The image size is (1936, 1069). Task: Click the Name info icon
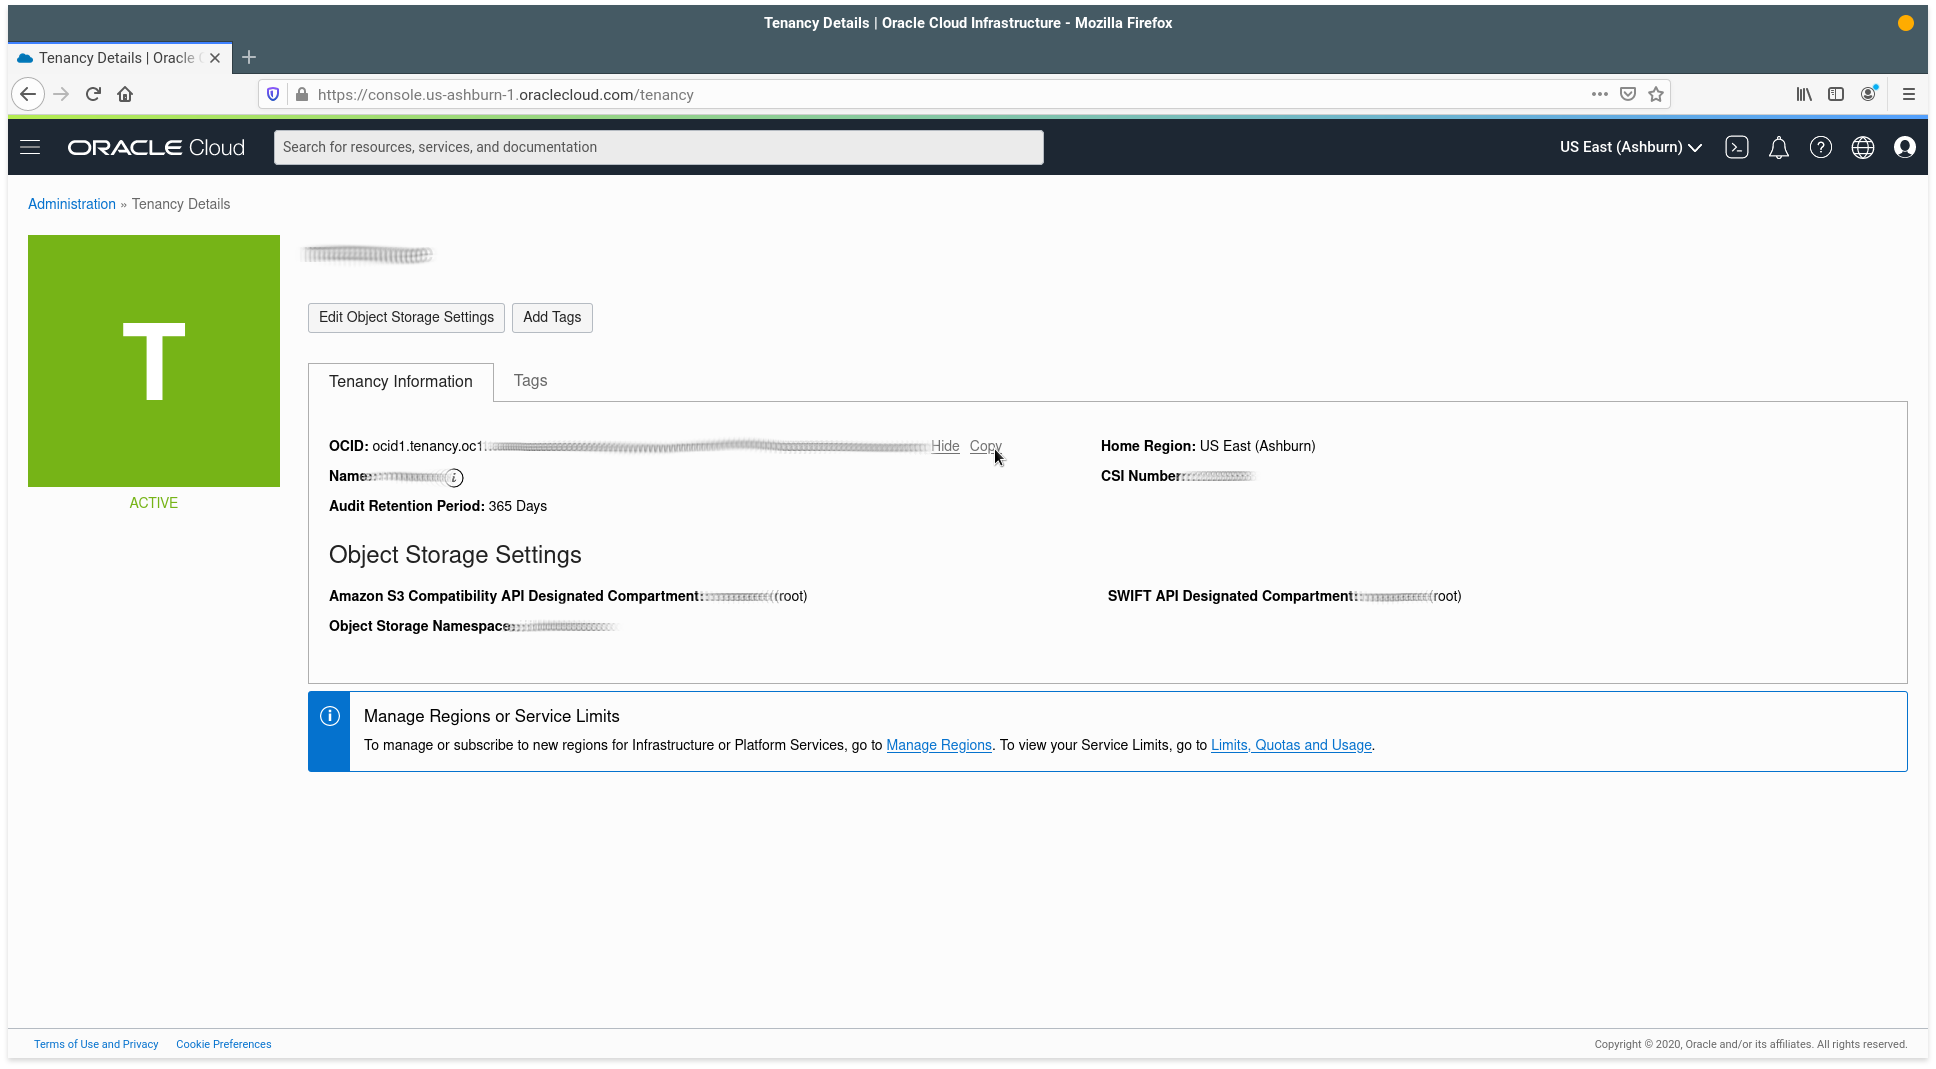click(454, 477)
